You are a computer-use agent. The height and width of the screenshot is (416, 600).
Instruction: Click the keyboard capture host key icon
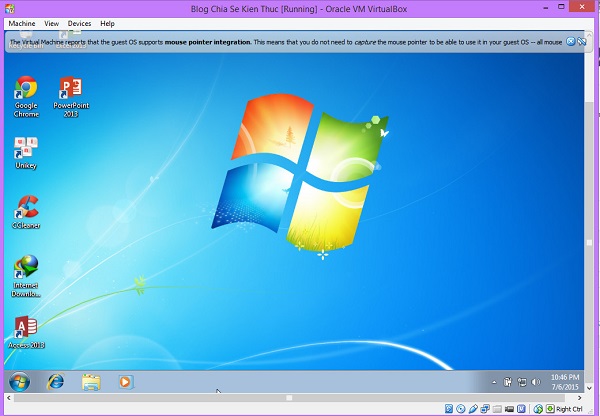coord(550,409)
